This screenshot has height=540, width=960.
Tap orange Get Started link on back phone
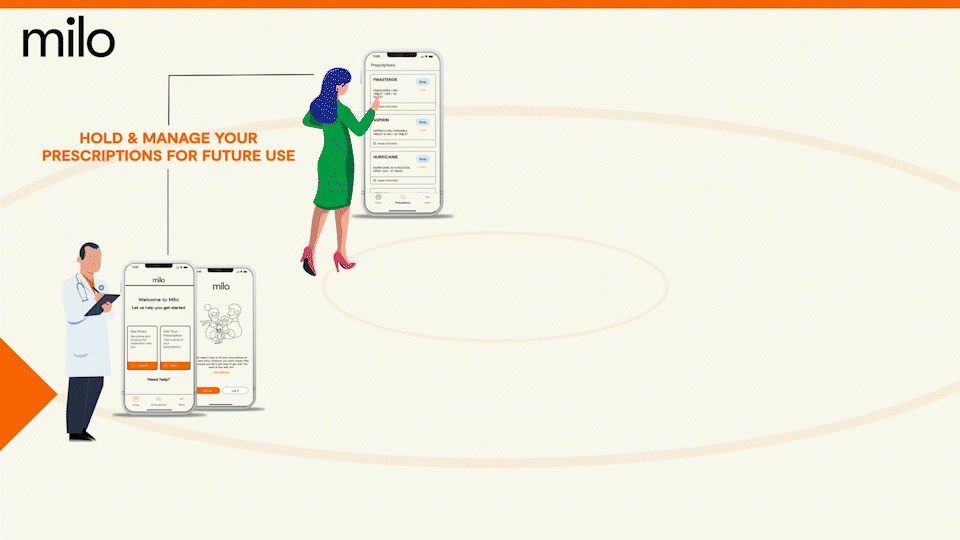221,372
